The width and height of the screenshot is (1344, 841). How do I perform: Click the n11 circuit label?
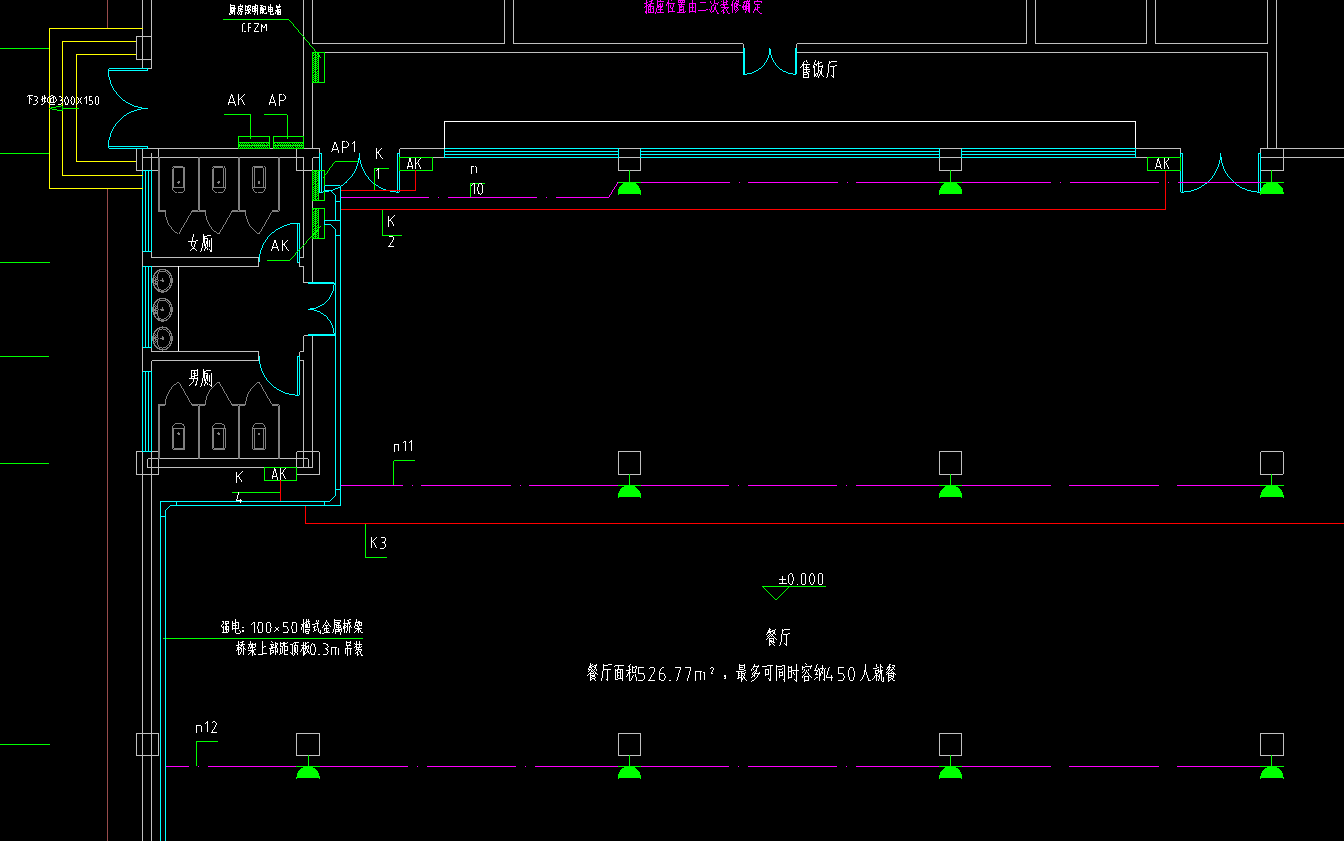(x=403, y=446)
